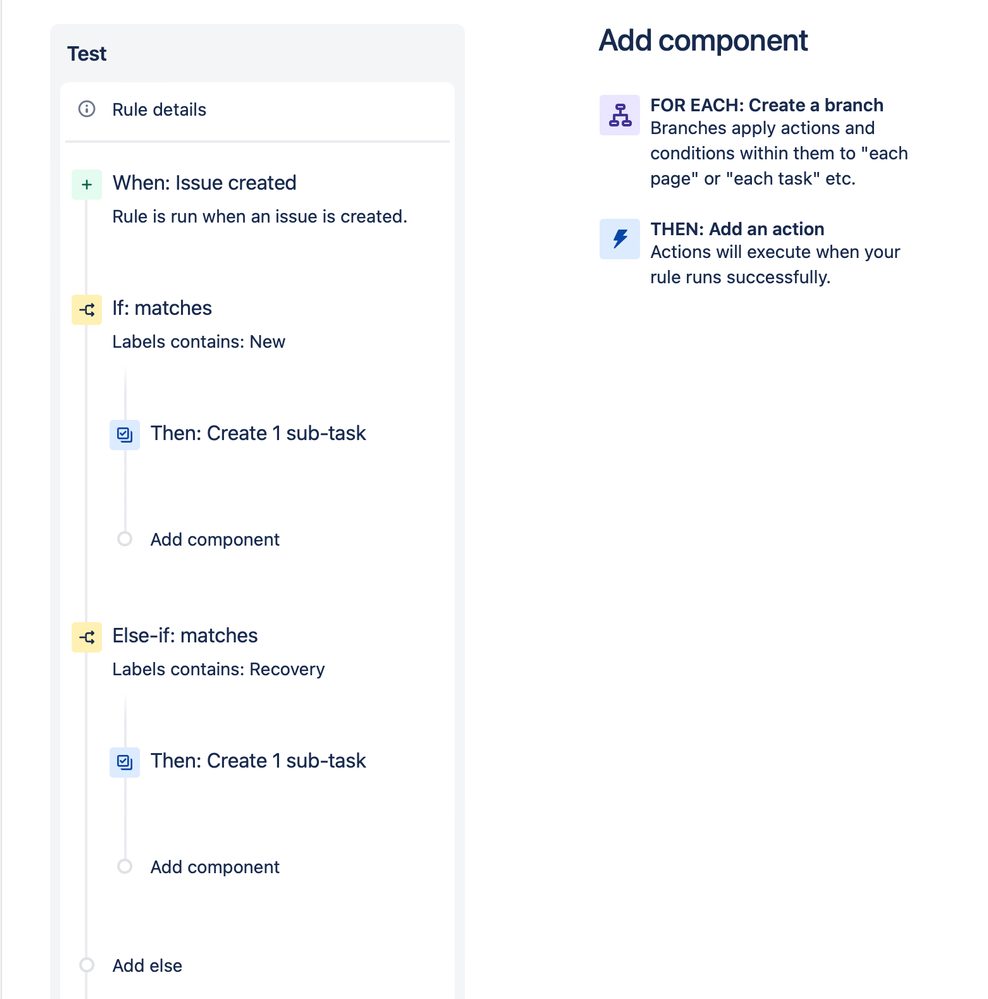Click the sub-task icon on first Then component
Image resolution: width=988 pixels, height=999 pixels.
[x=124, y=434]
